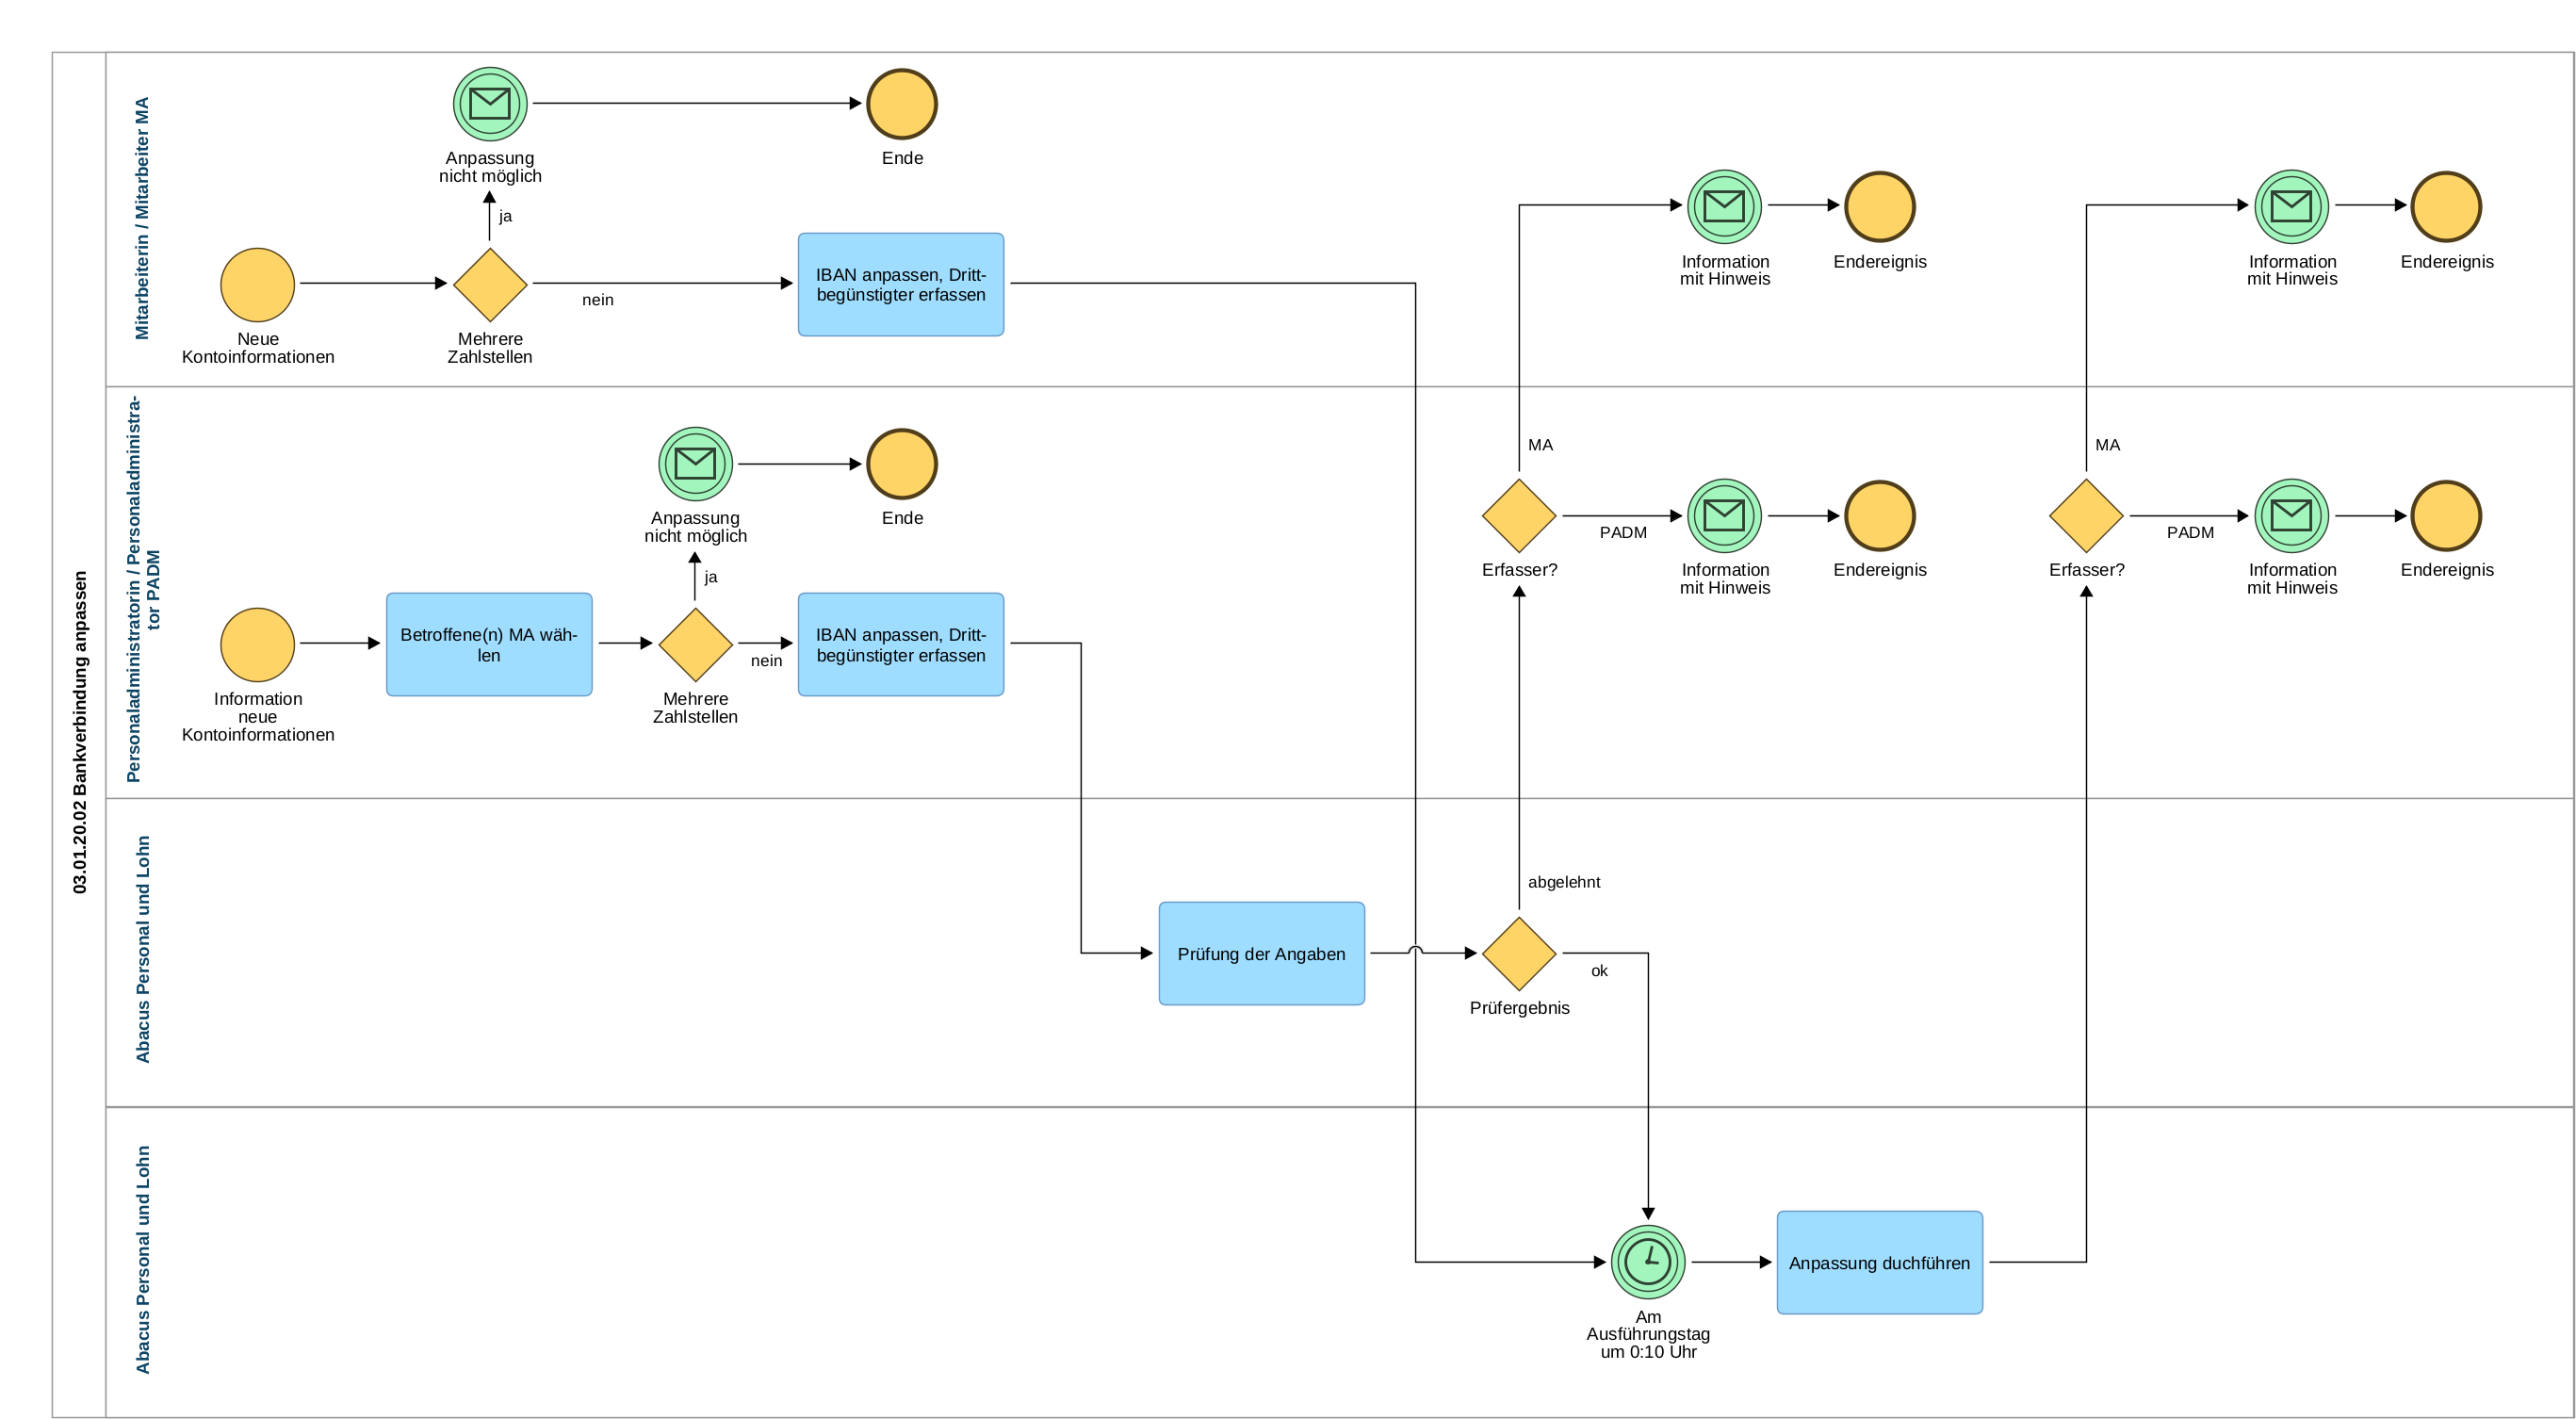Select the 'Ende' end event in the PADM lane
Viewport: 2576px width, 1419px height.
tap(901, 464)
